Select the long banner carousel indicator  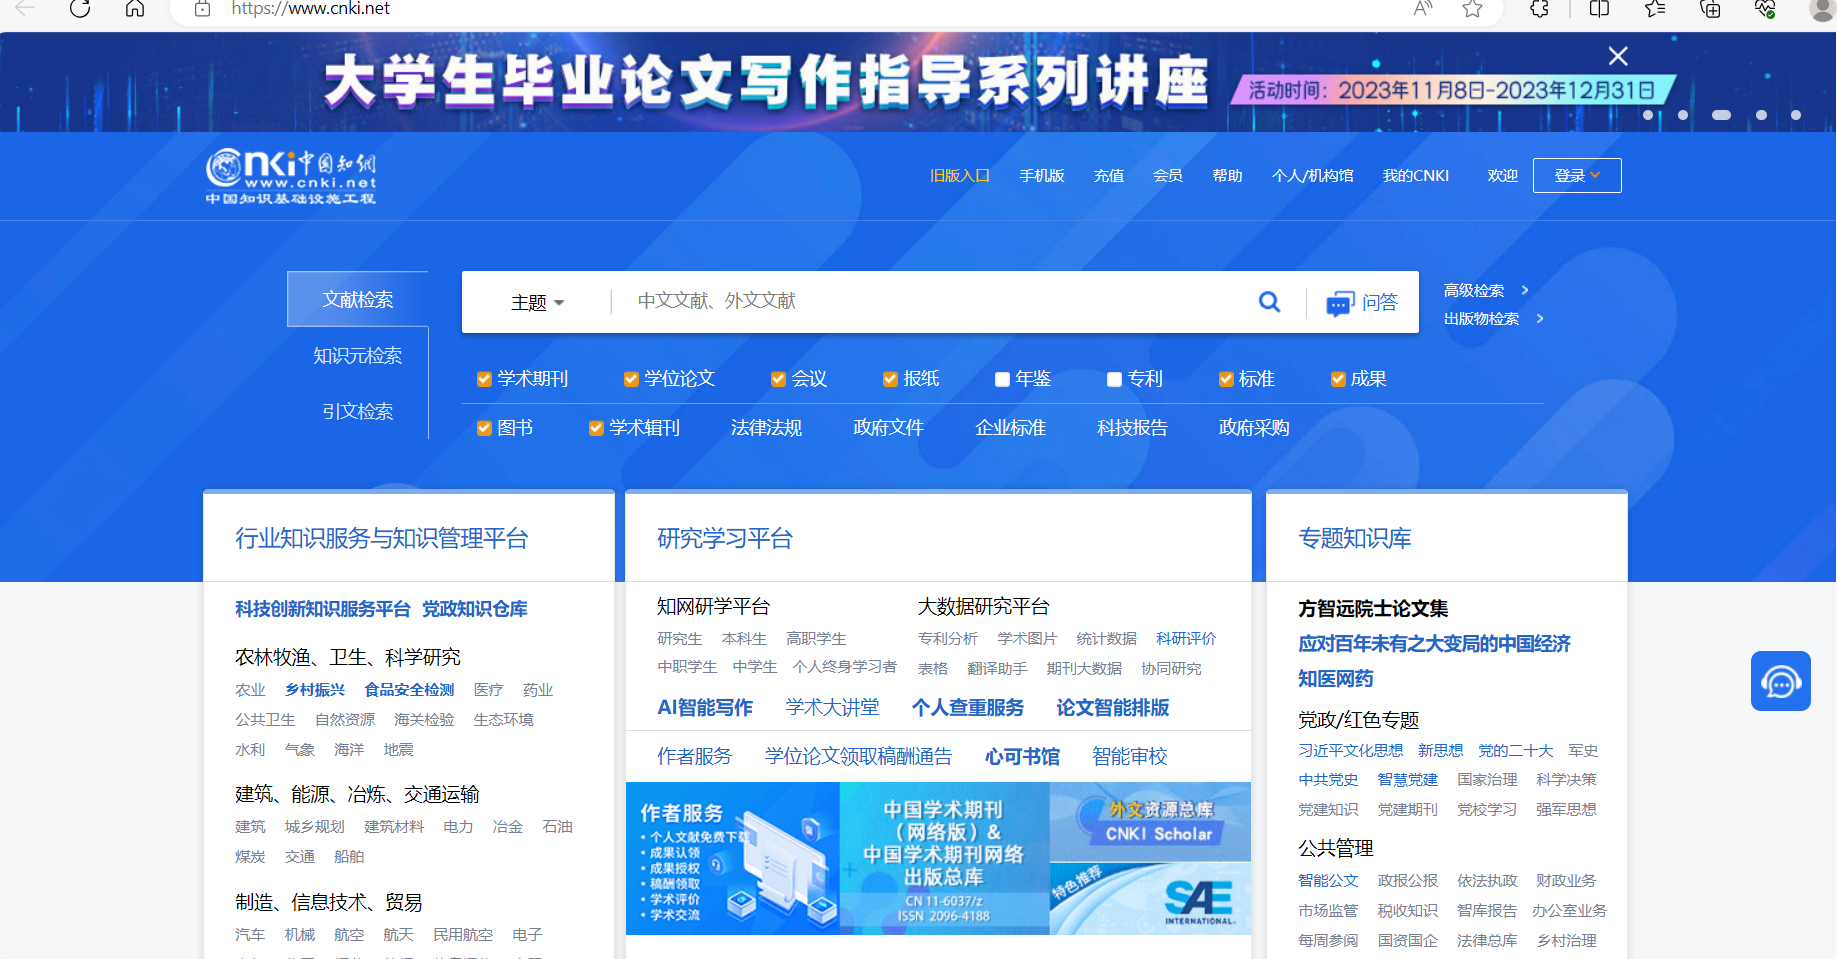[x=1721, y=115]
